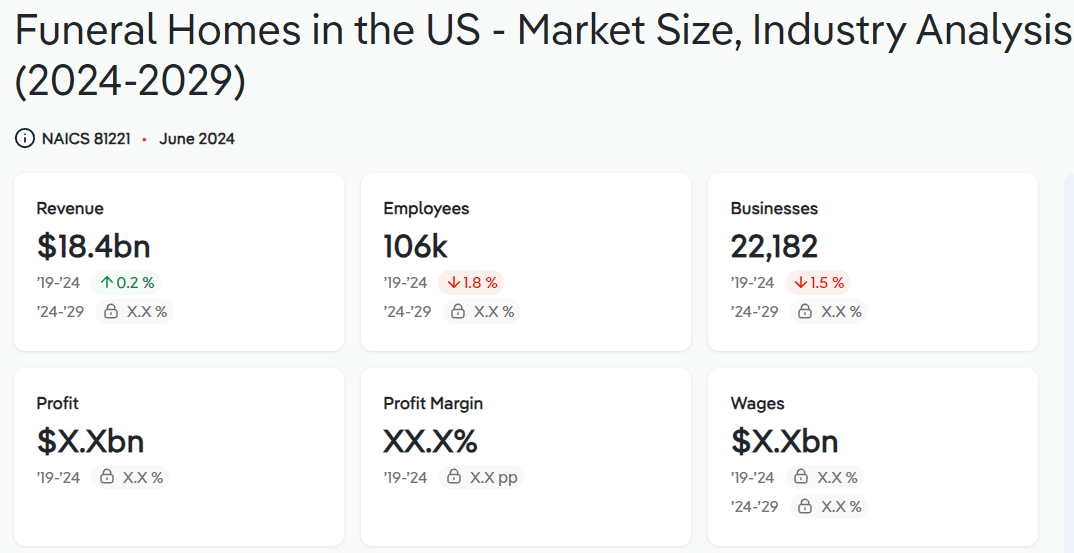Click the green up arrow on Revenue growth

click(x=106, y=282)
